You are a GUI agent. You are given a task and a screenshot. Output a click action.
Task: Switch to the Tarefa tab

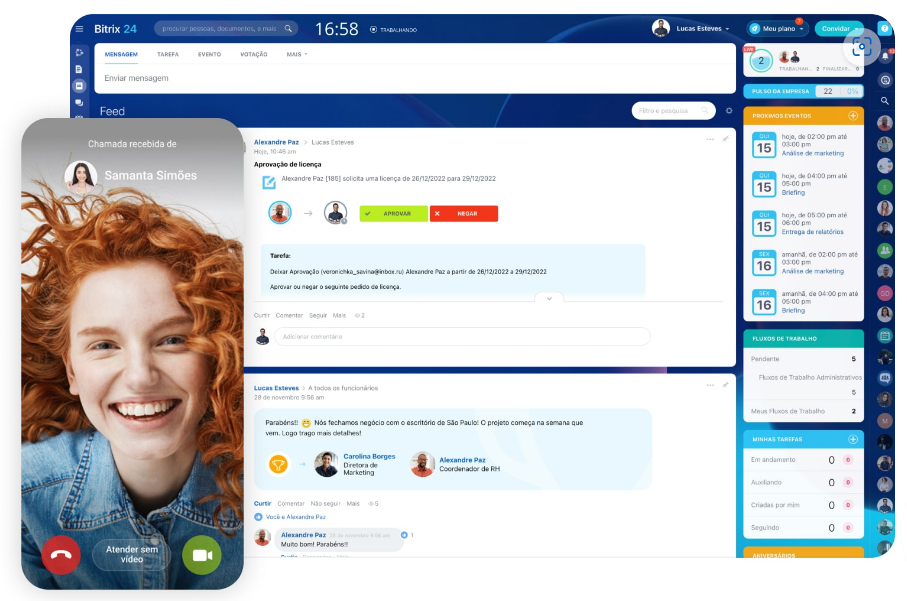pyautogui.click(x=168, y=54)
